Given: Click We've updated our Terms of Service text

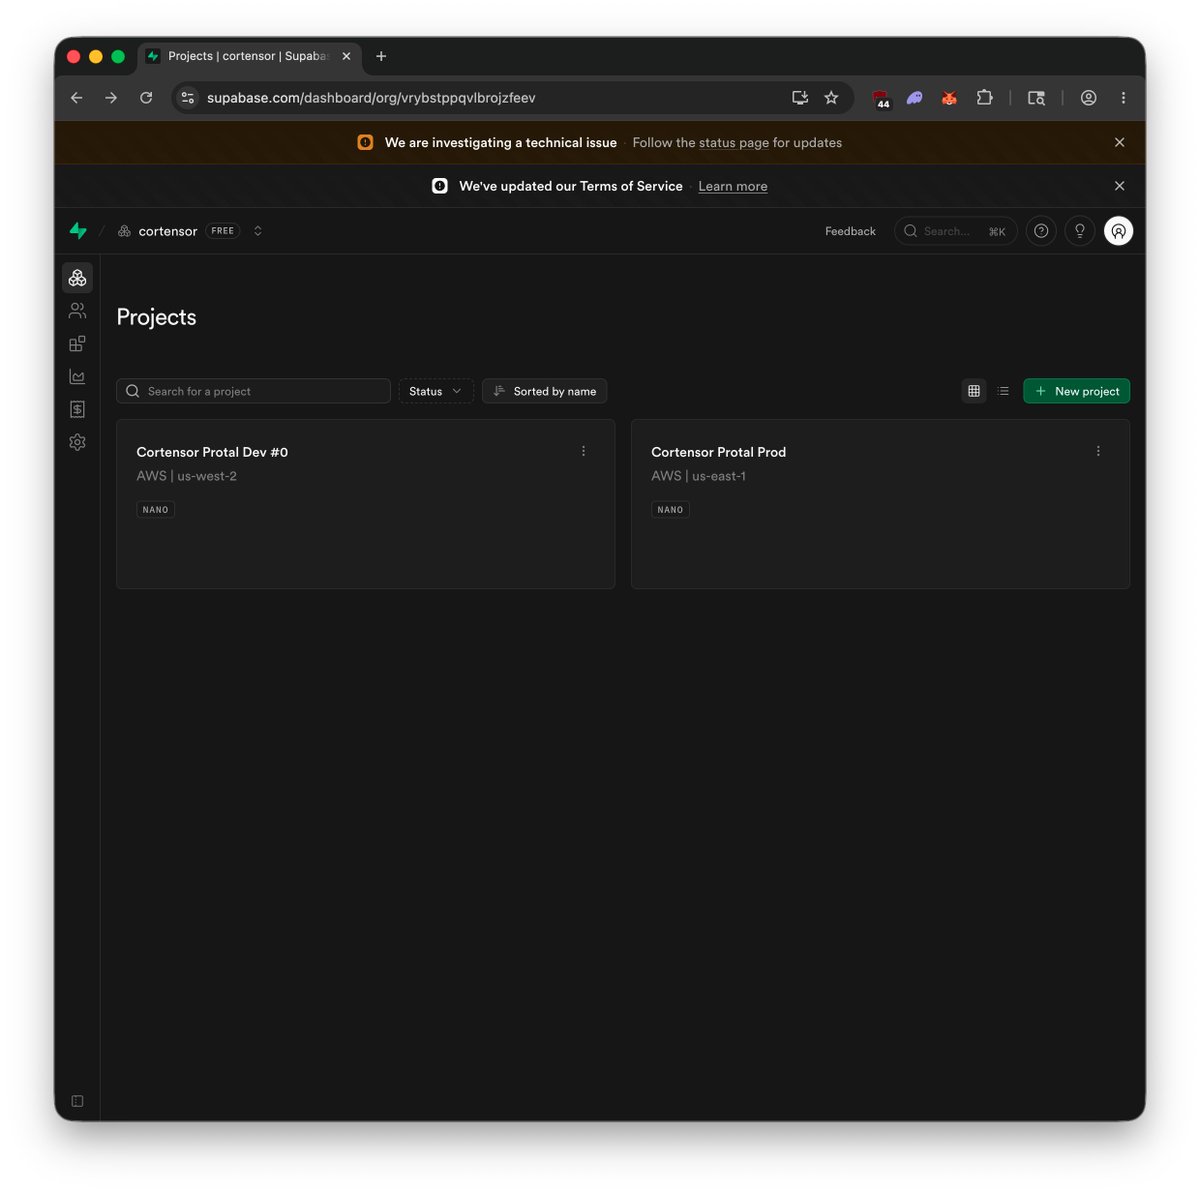Looking at the screenshot, I should tap(571, 186).
